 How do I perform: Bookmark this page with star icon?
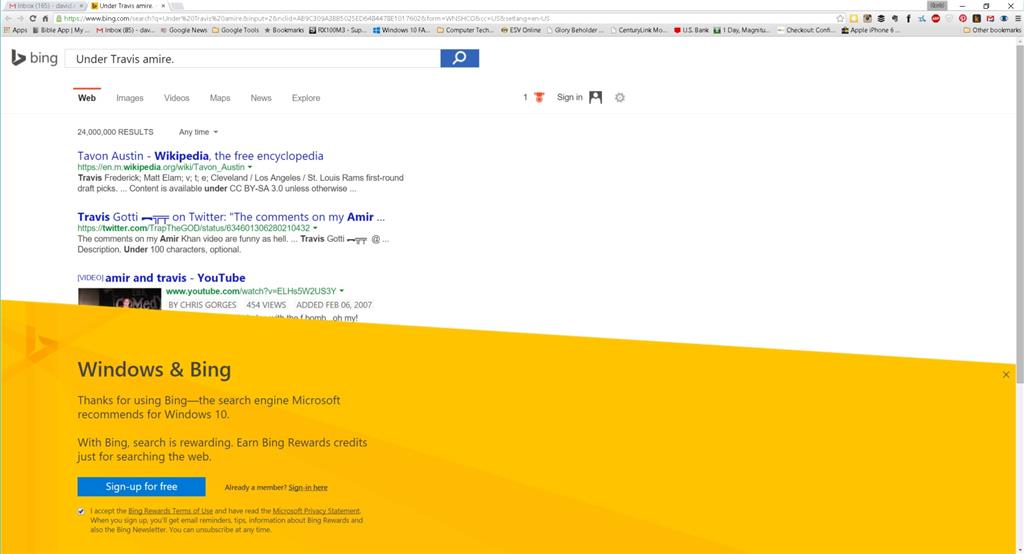[x=840, y=18]
